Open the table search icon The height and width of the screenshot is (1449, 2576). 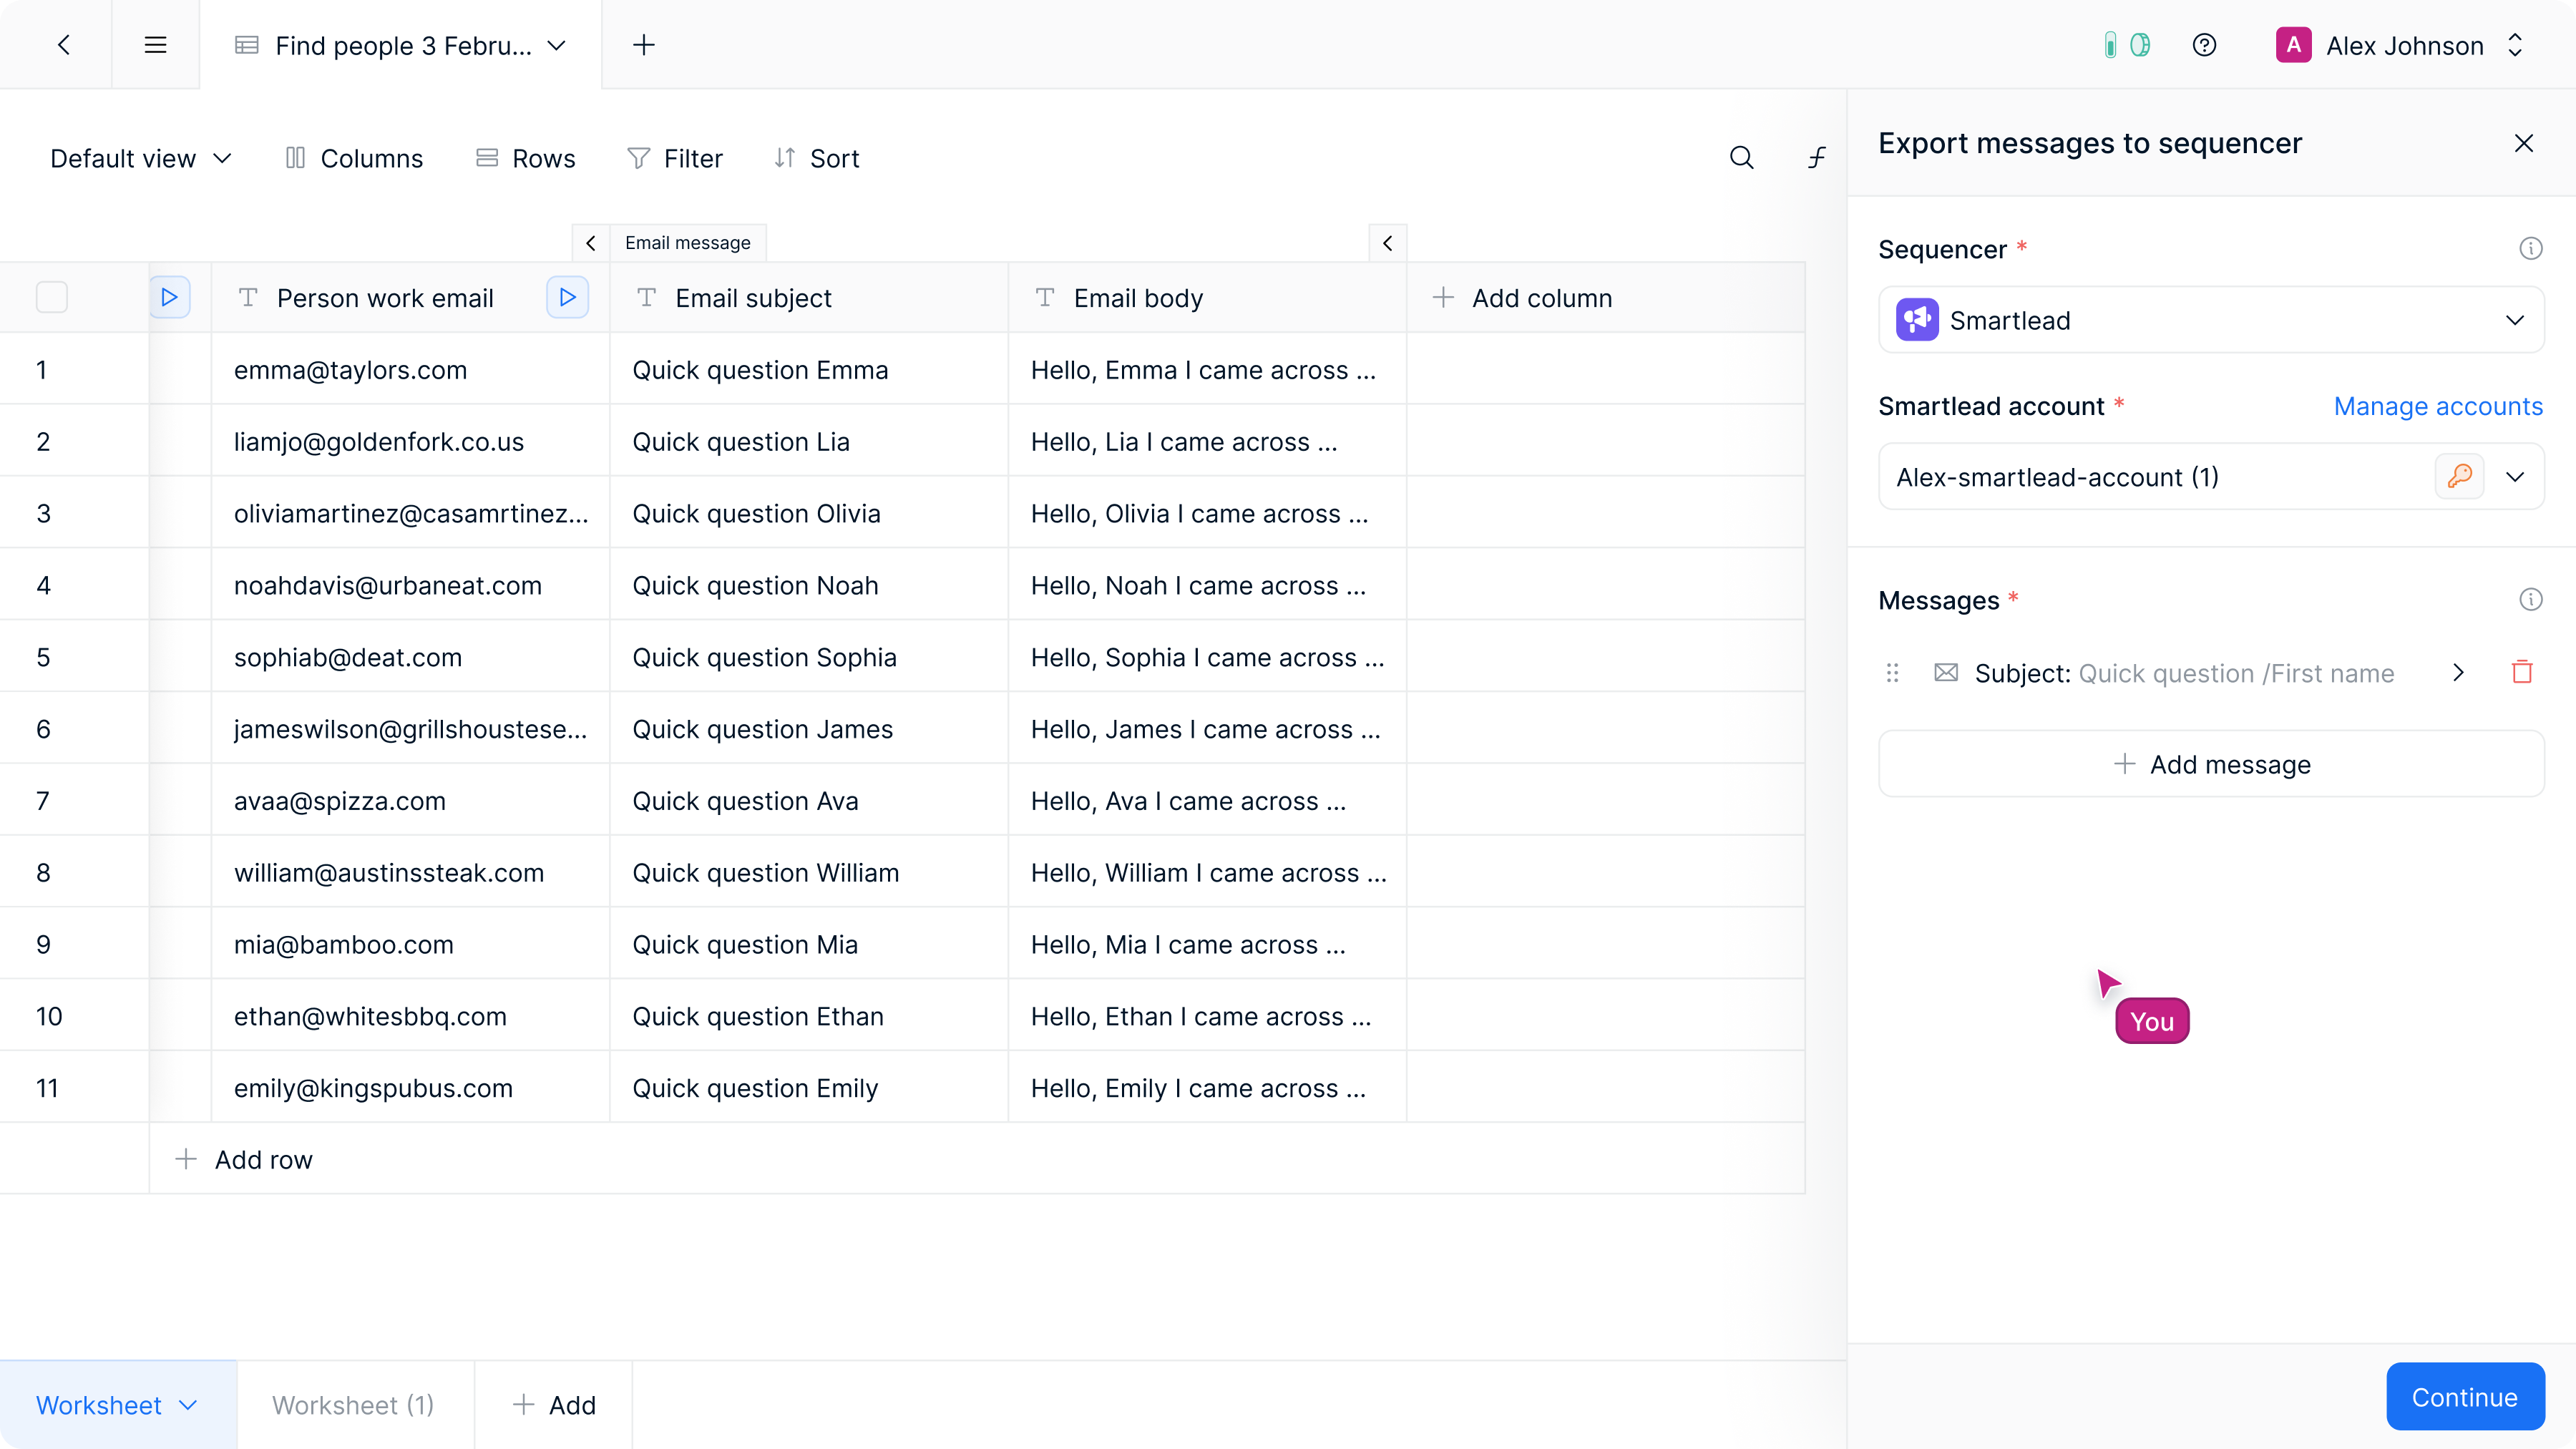coord(1741,158)
